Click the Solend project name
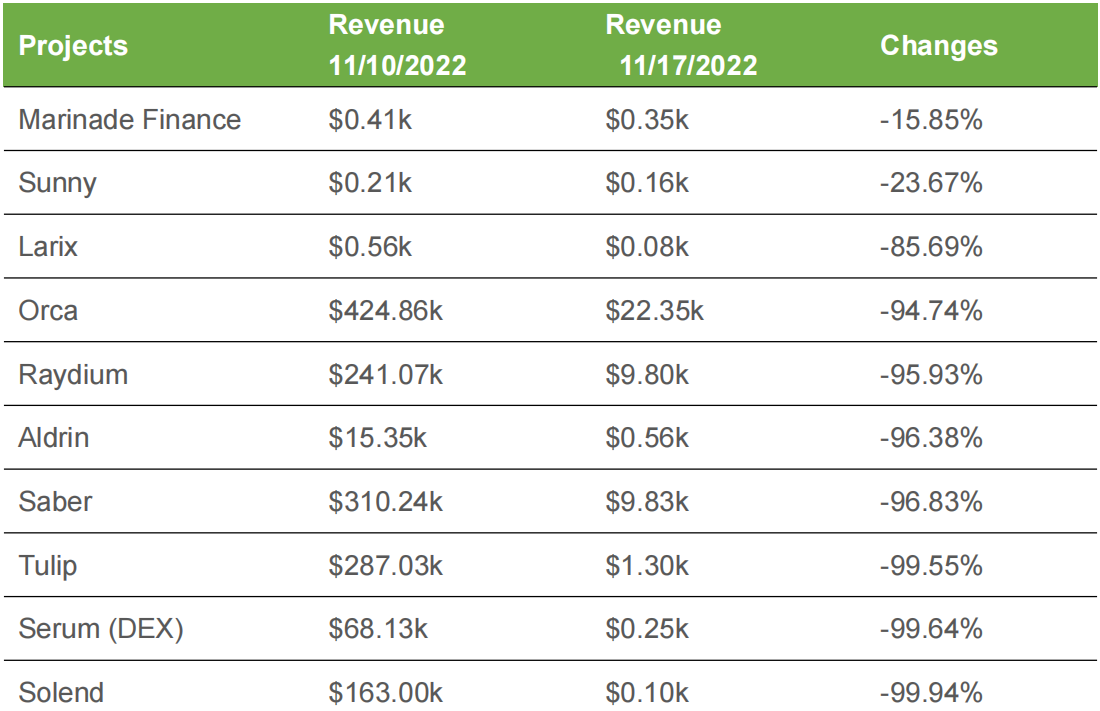 61,692
